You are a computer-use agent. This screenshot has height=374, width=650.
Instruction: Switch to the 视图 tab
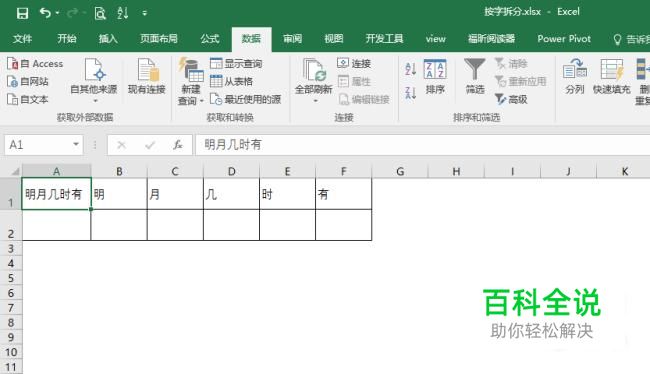coord(334,39)
